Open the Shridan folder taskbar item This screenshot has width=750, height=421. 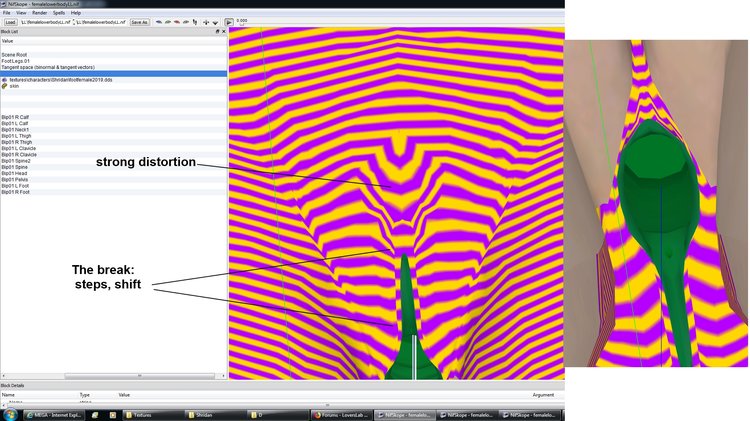pos(215,415)
